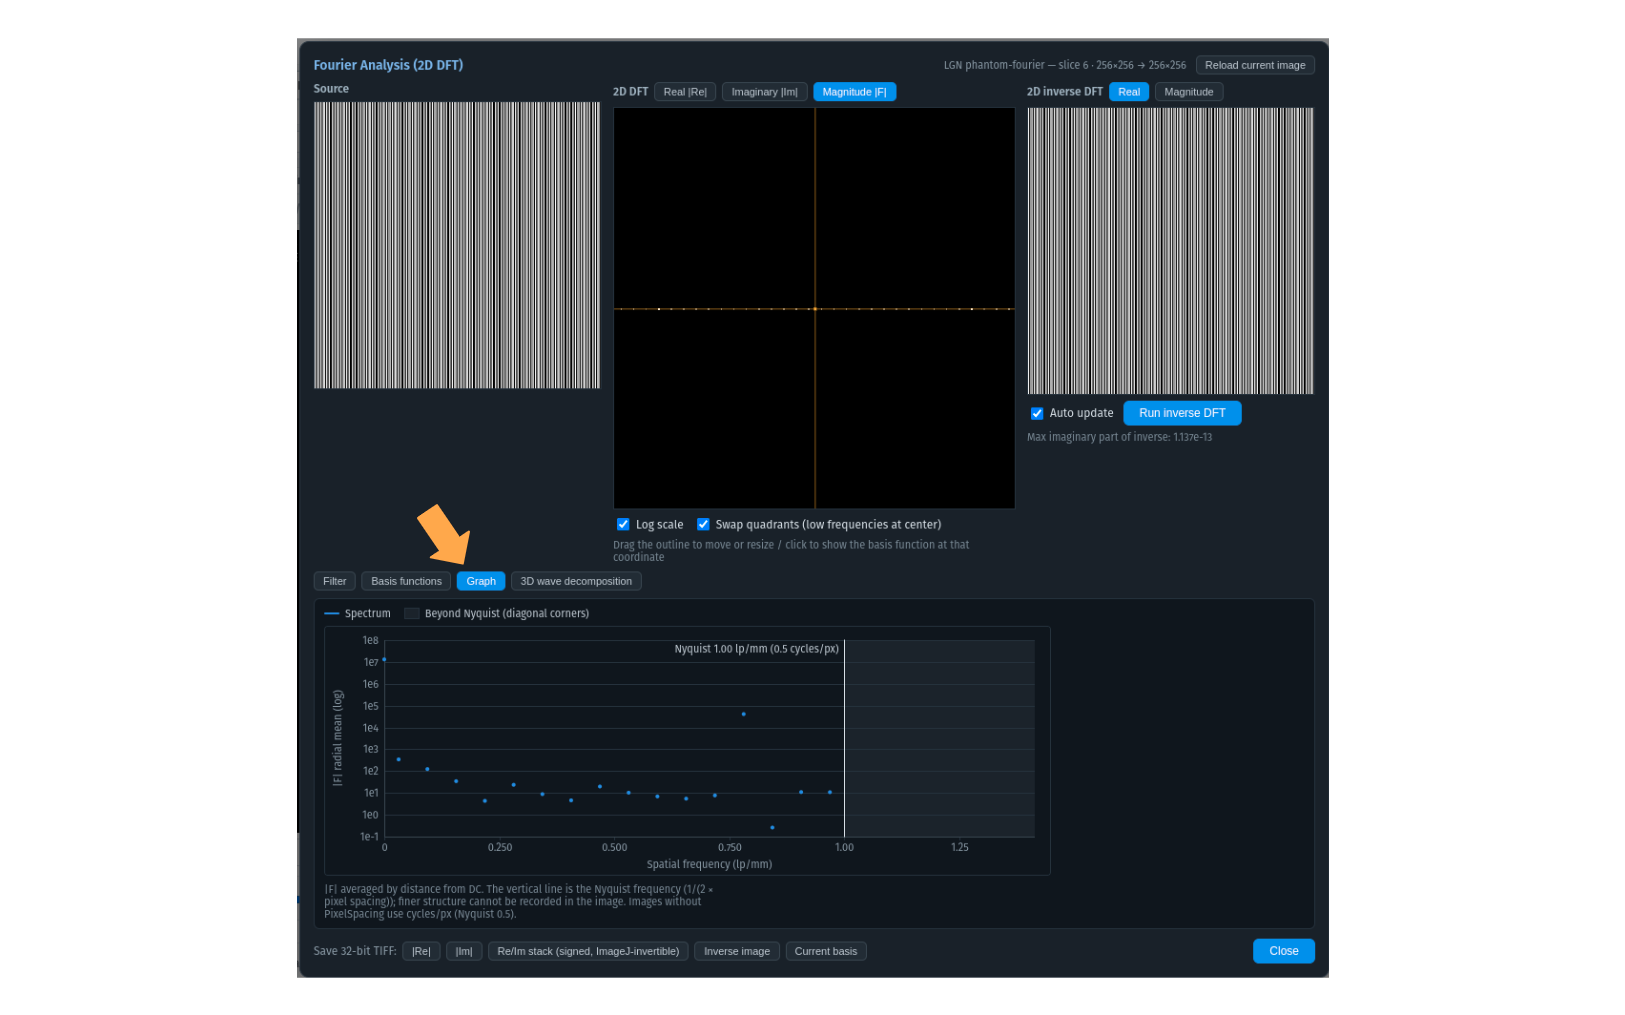Viewport: 1625px width, 1015px height.
Task: Click the Spatial frequency (lp/mm) axis label
Action: (709, 864)
